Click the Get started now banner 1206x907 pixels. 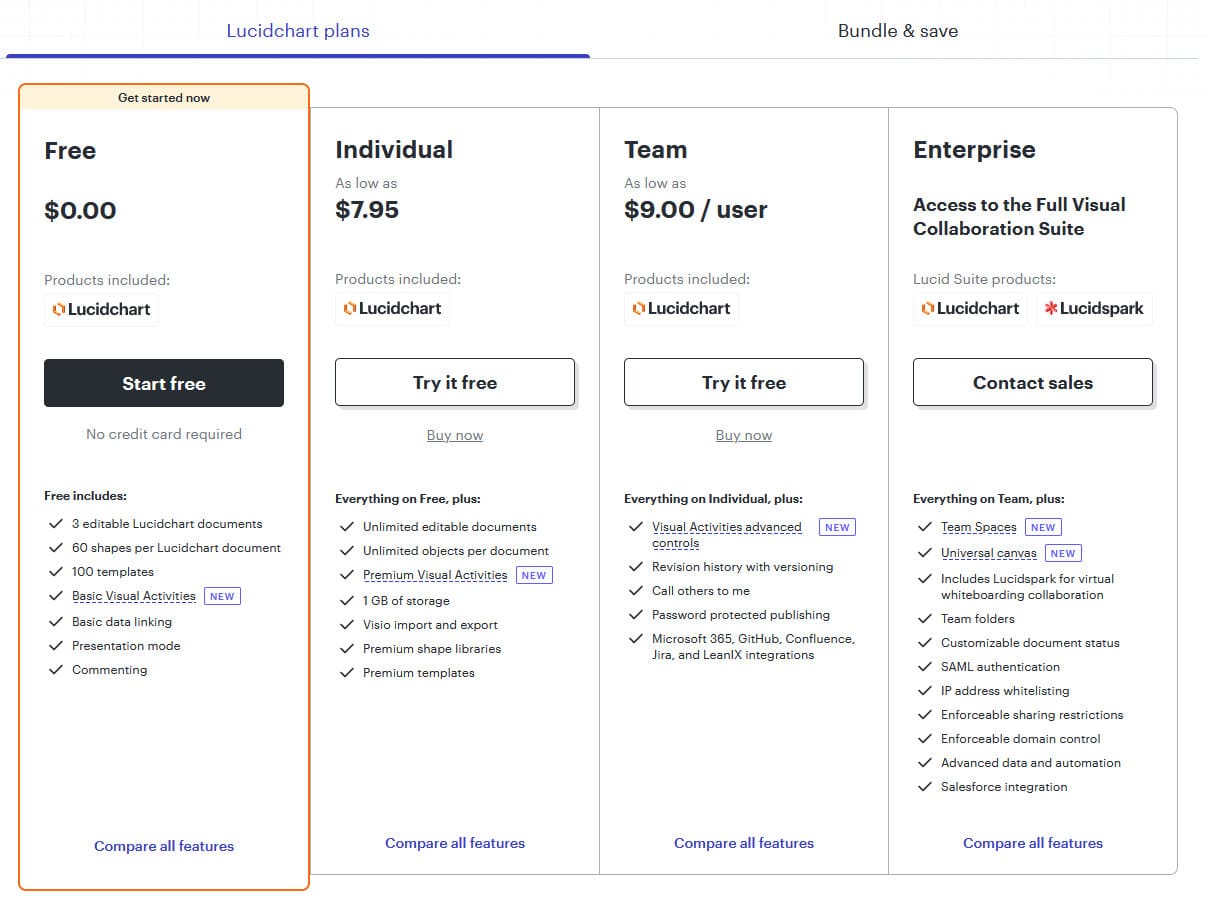coord(164,98)
